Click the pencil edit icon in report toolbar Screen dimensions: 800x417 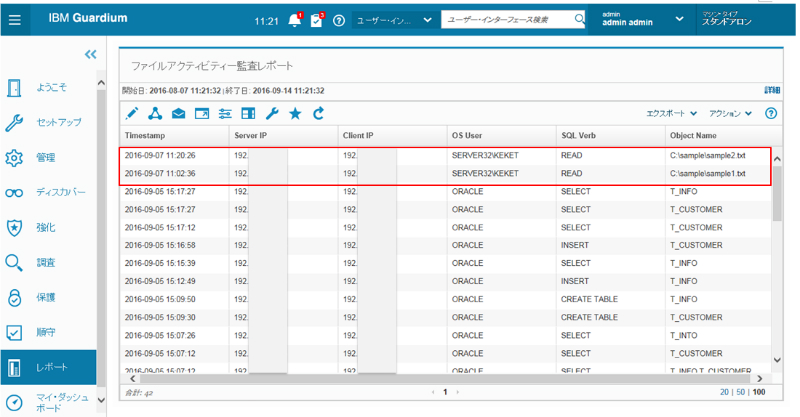pos(131,114)
